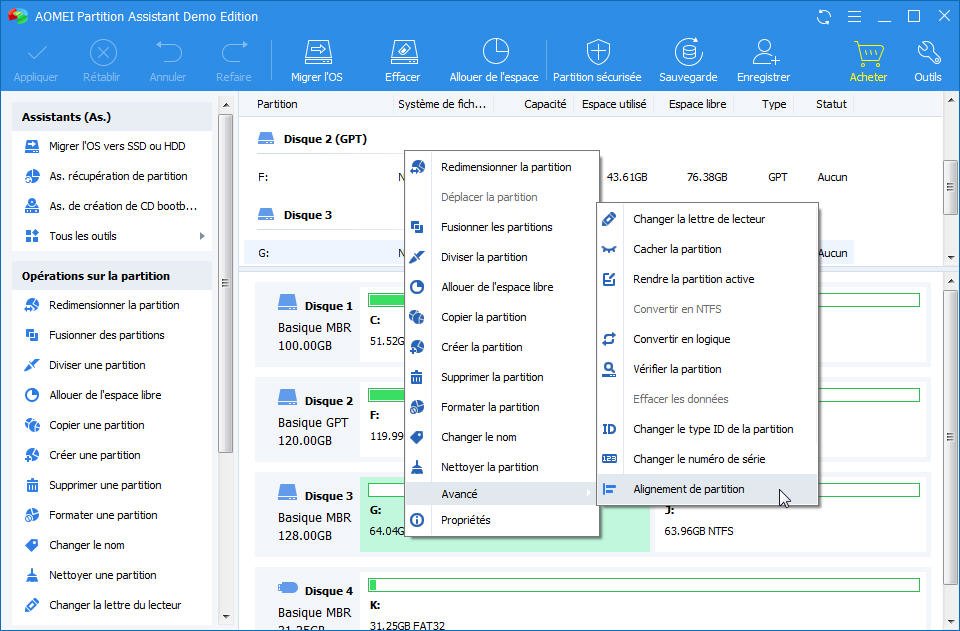960x631 pixels.
Task: Sort by the Partition column header
Action: [277, 105]
